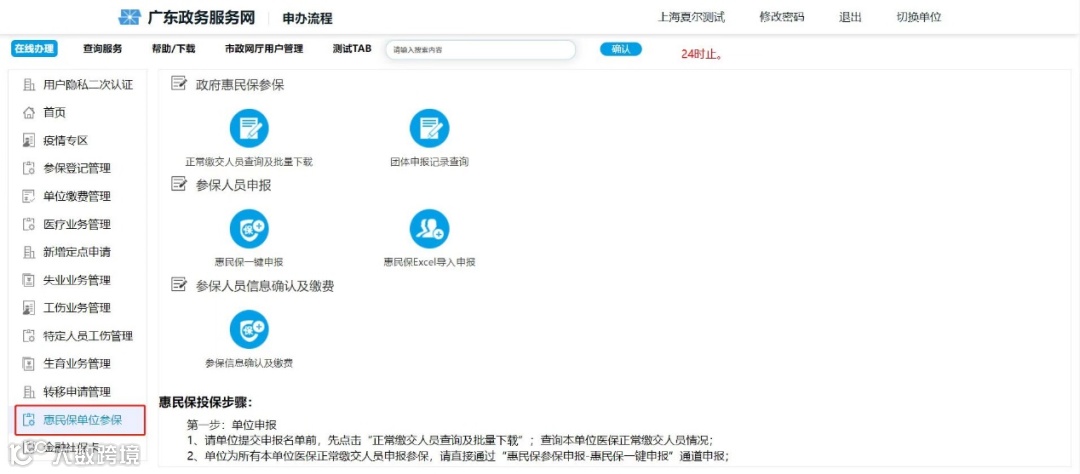Click edit icon beside 参保人员申报 heading
The image size is (1080, 474).
(179, 185)
